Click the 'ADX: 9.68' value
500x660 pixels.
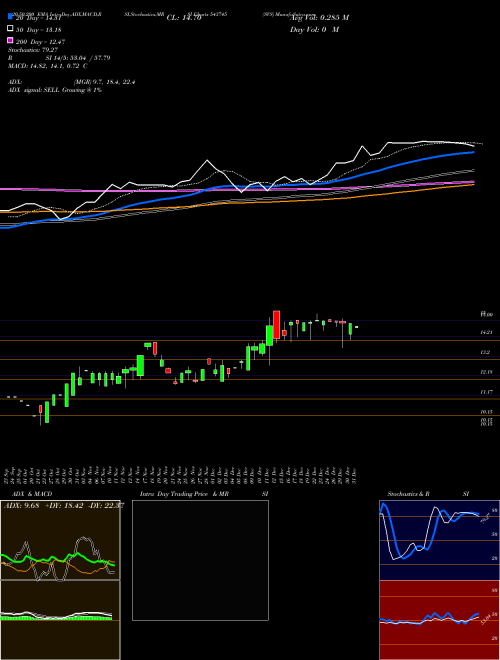(x=21, y=506)
